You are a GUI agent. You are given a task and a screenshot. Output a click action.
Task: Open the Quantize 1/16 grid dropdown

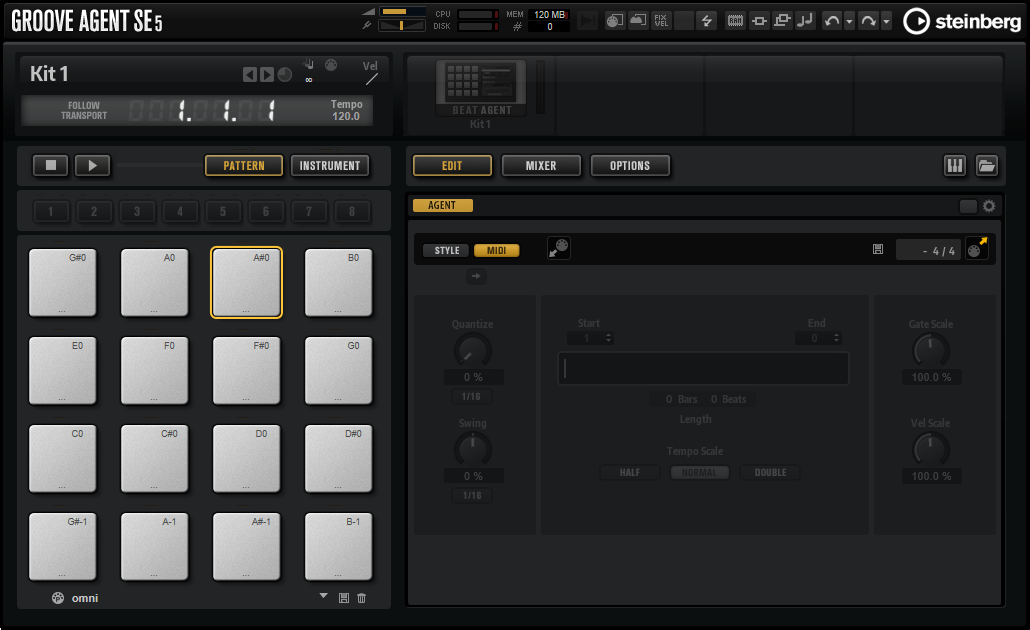click(x=471, y=397)
